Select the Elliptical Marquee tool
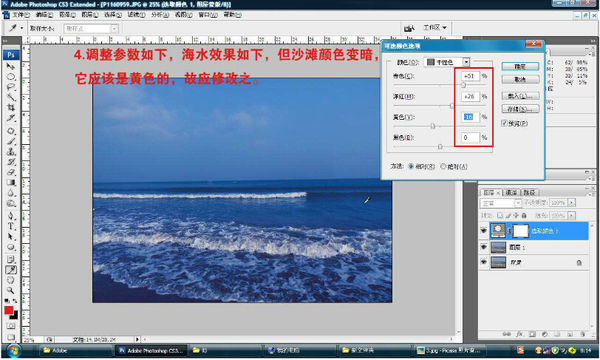The width and height of the screenshot is (600, 360). pos(11,77)
